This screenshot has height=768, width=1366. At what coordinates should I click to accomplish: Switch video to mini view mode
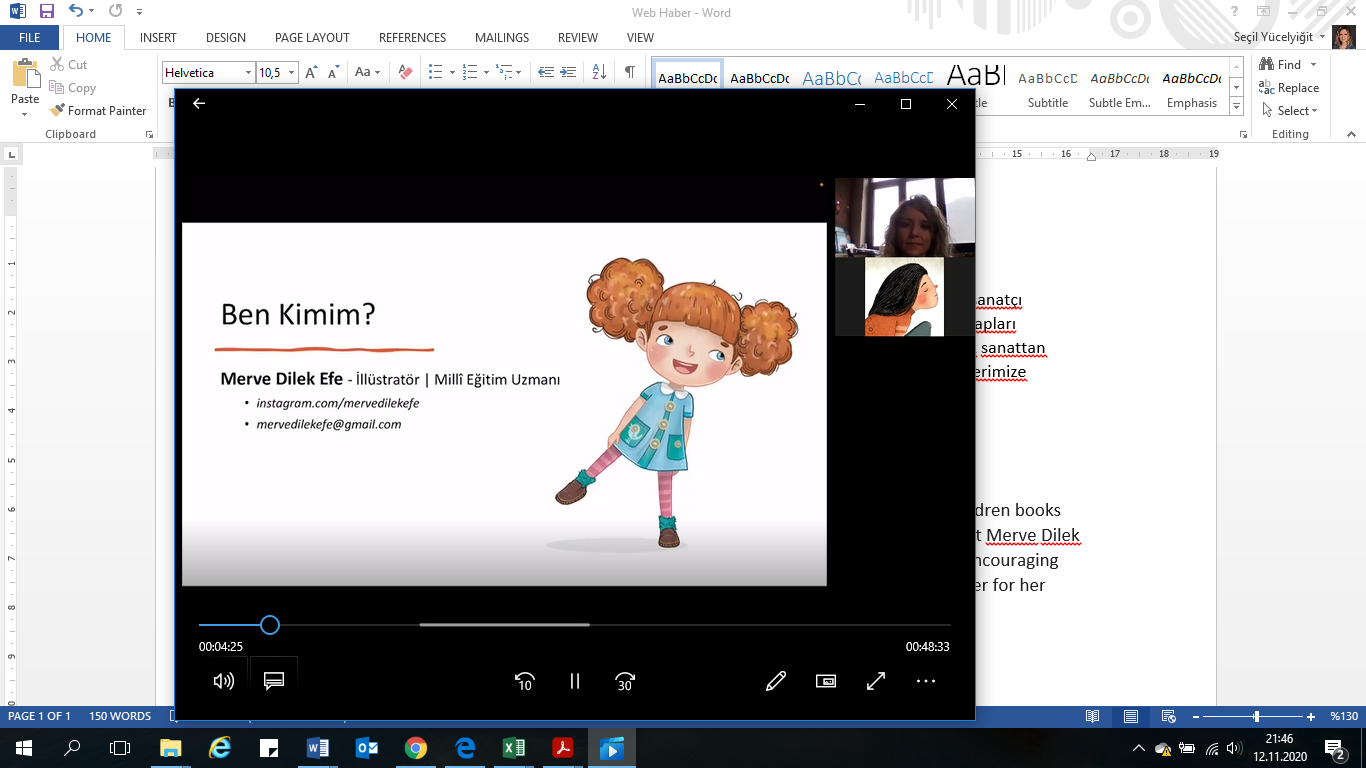826,681
